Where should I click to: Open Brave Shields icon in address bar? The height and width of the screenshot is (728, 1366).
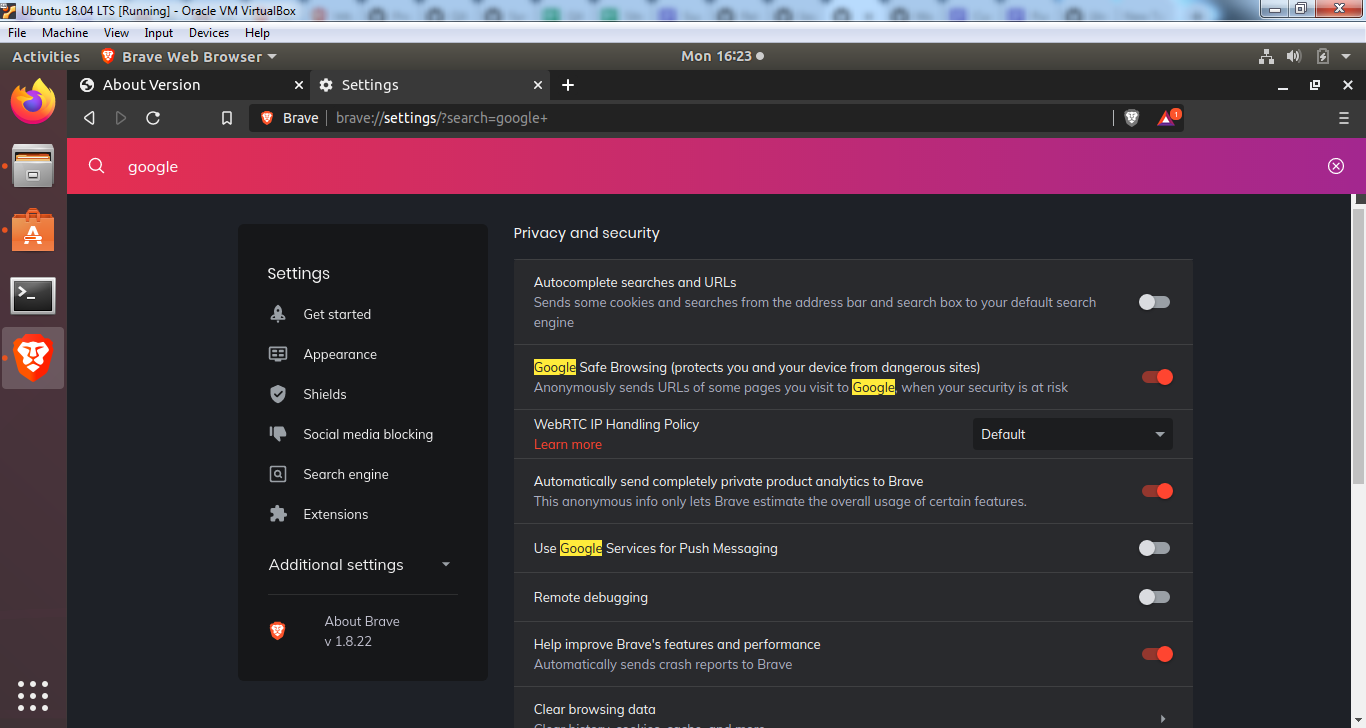click(x=1131, y=118)
